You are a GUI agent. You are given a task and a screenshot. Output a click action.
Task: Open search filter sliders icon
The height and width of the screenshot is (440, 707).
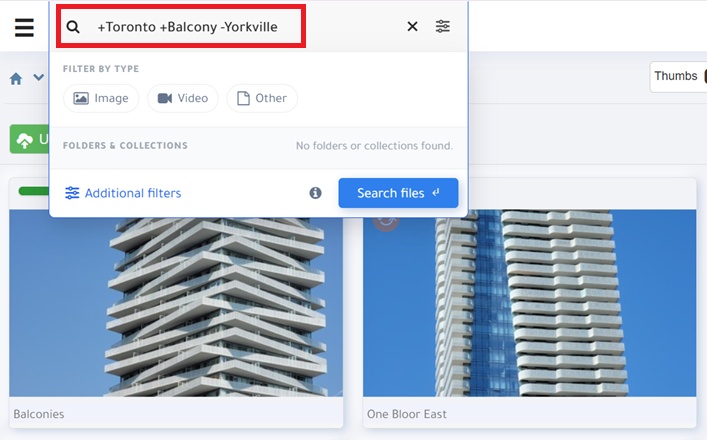point(443,27)
